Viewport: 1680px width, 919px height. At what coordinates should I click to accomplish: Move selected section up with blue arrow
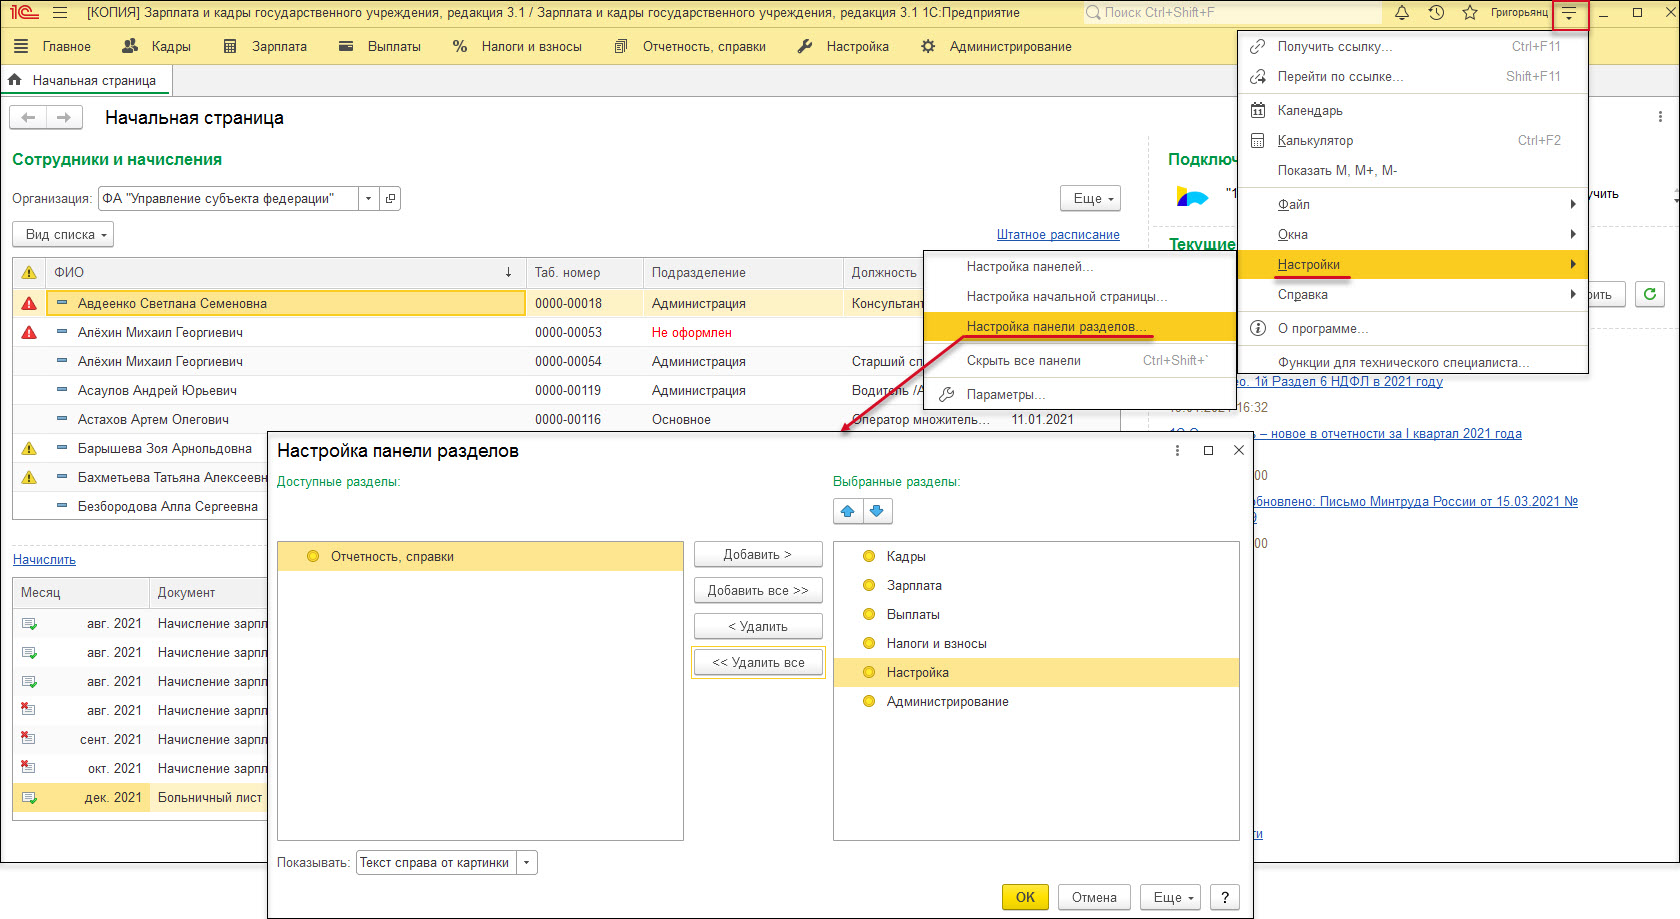tap(848, 511)
